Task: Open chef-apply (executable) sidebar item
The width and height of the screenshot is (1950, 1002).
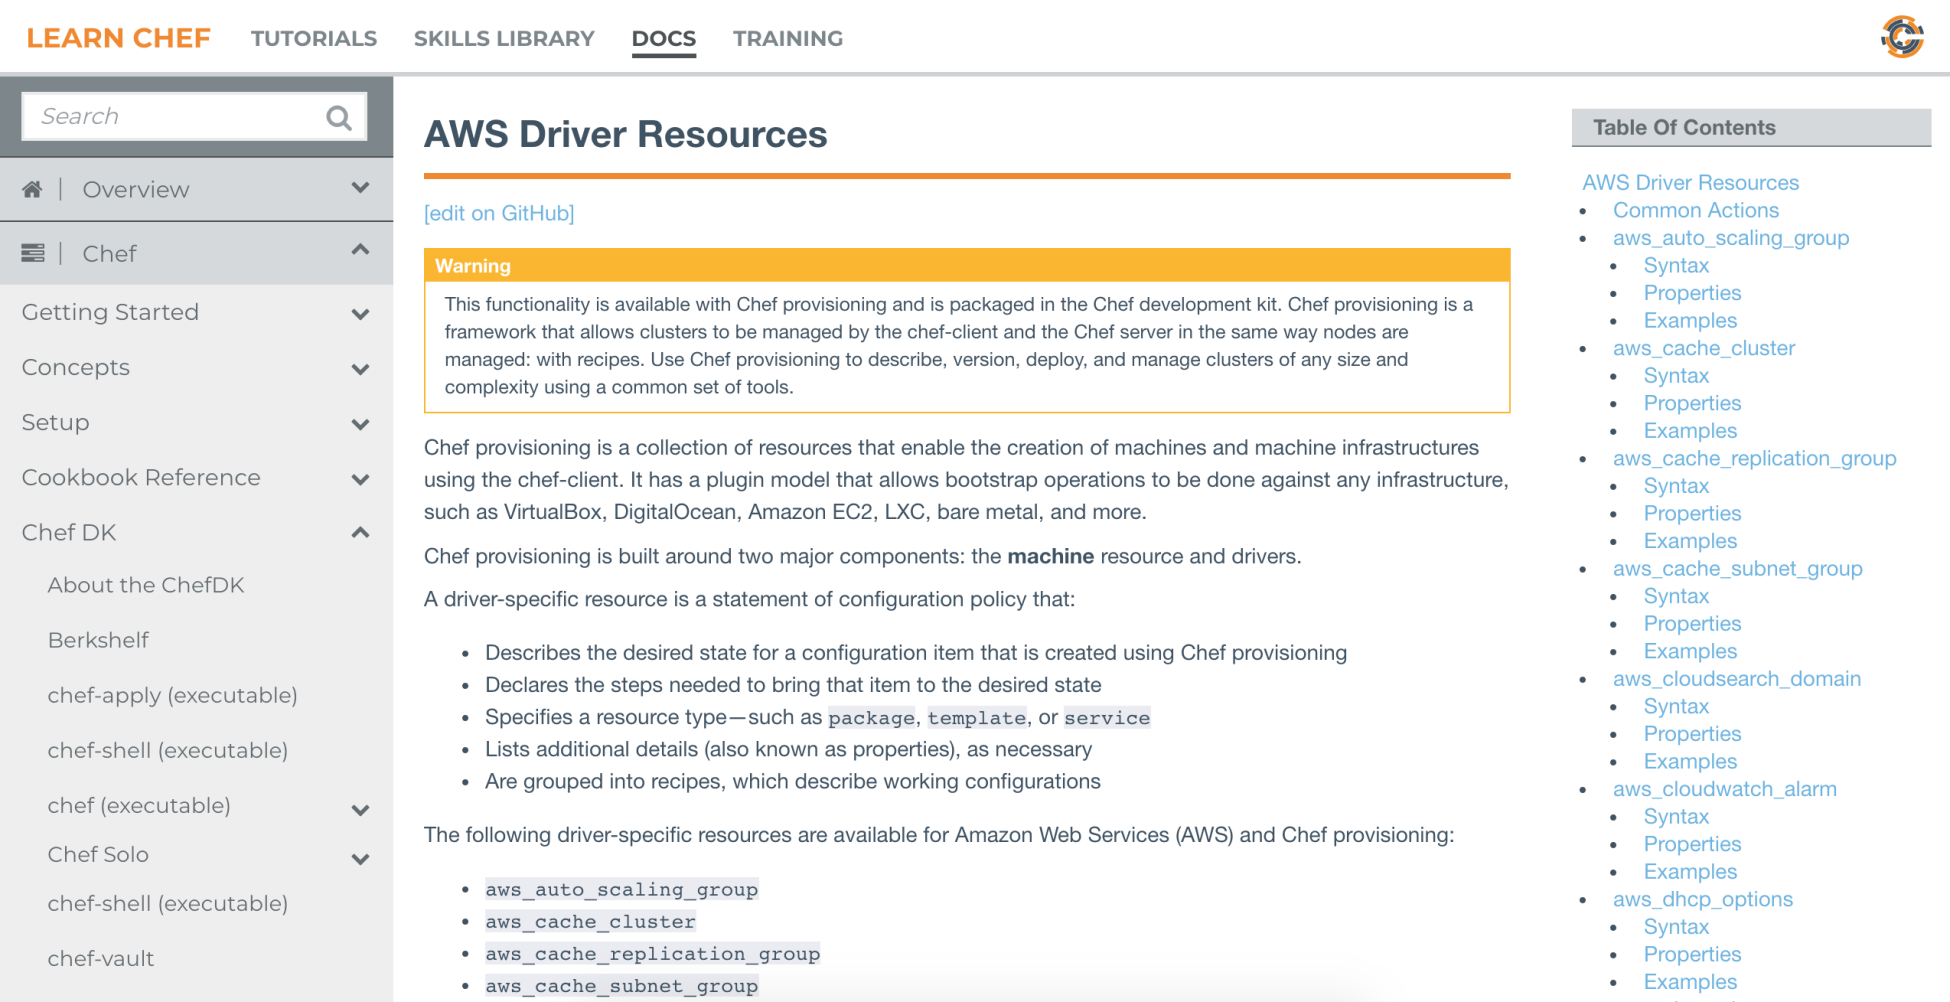Action: pos(172,695)
